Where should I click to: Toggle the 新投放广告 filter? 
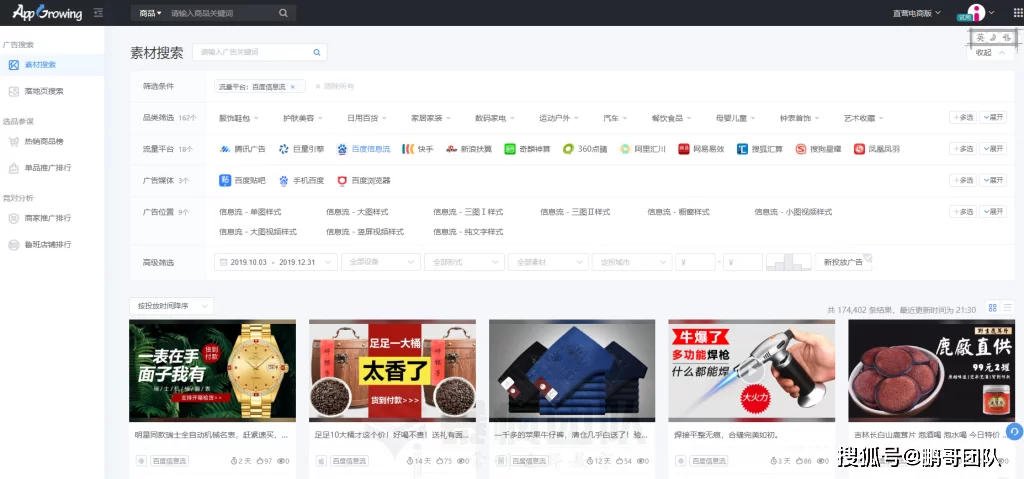click(843, 262)
